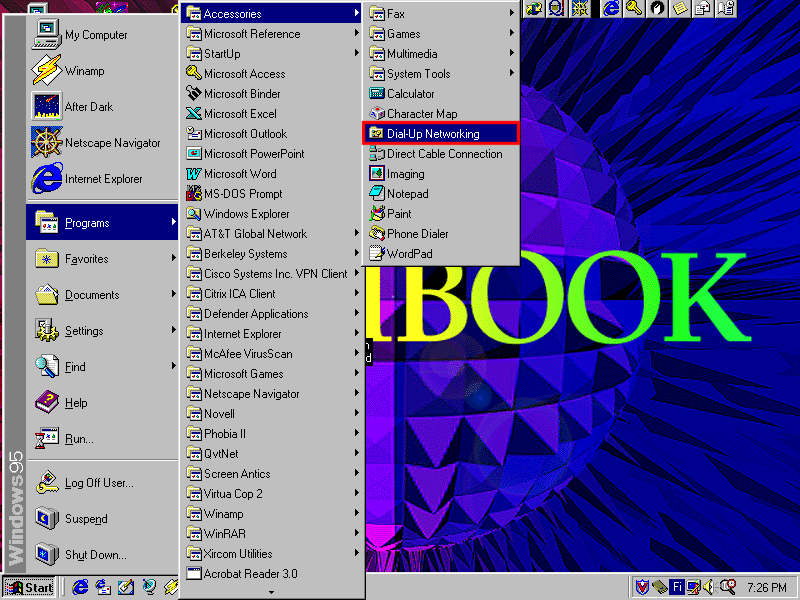
Task: Click the Outlook Express mail quick launch icon
Action: (104, 587)
